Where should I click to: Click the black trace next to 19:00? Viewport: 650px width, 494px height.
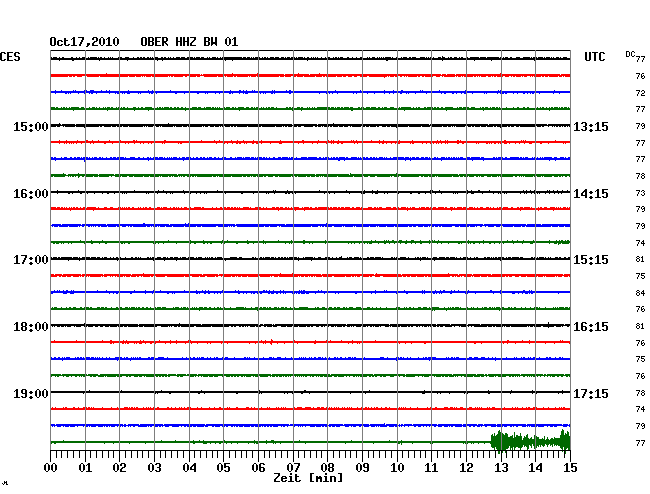pyautogui.click(x=310, y=392)
